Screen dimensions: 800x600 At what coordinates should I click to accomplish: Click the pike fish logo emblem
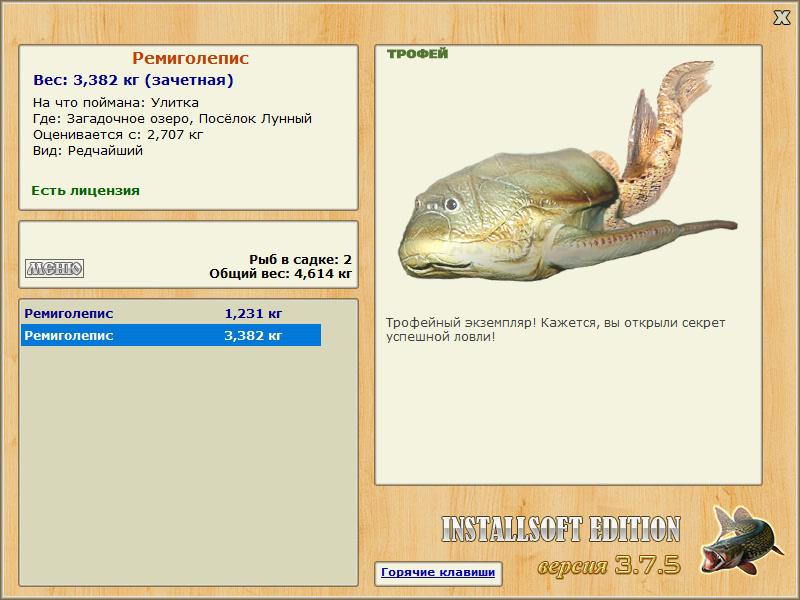pos(741,543)
